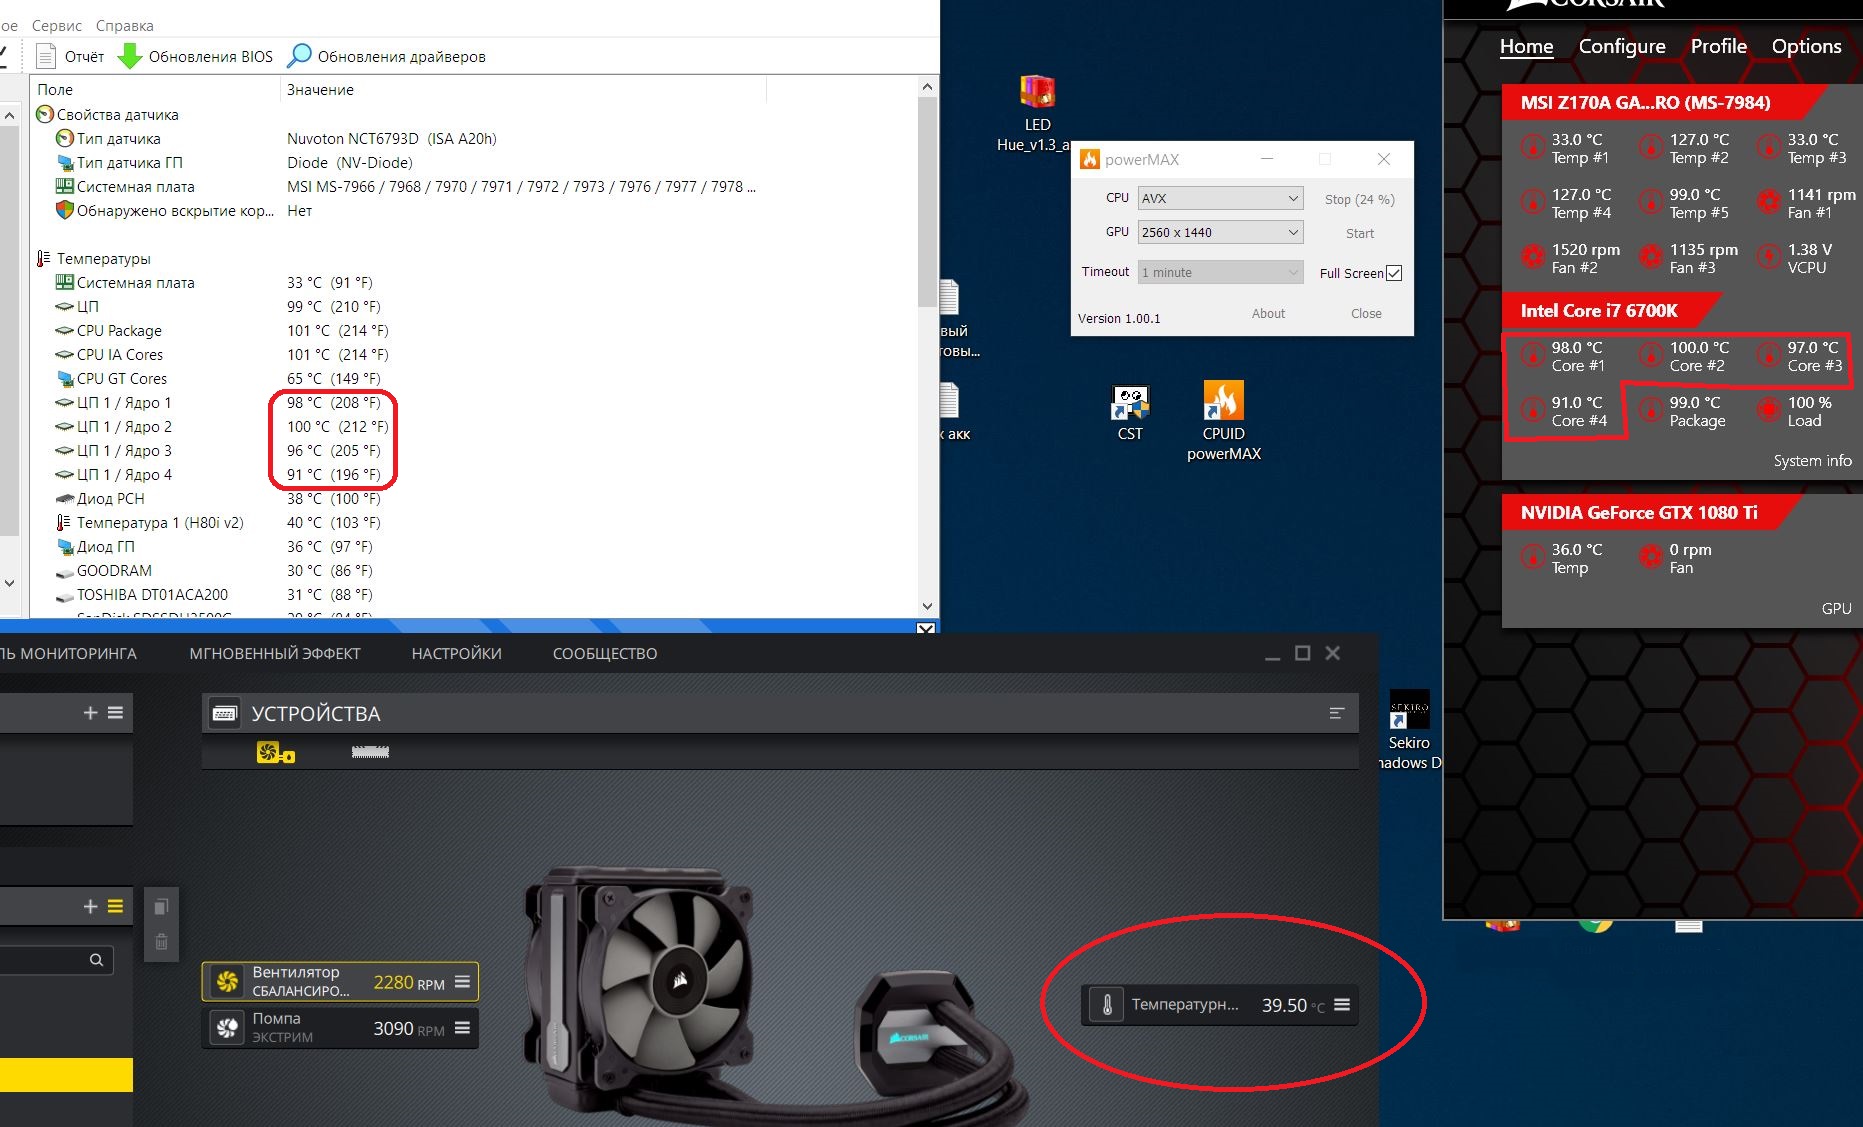Select the ЦП 1 / Ядро 2 row

[x=472, y=427]
